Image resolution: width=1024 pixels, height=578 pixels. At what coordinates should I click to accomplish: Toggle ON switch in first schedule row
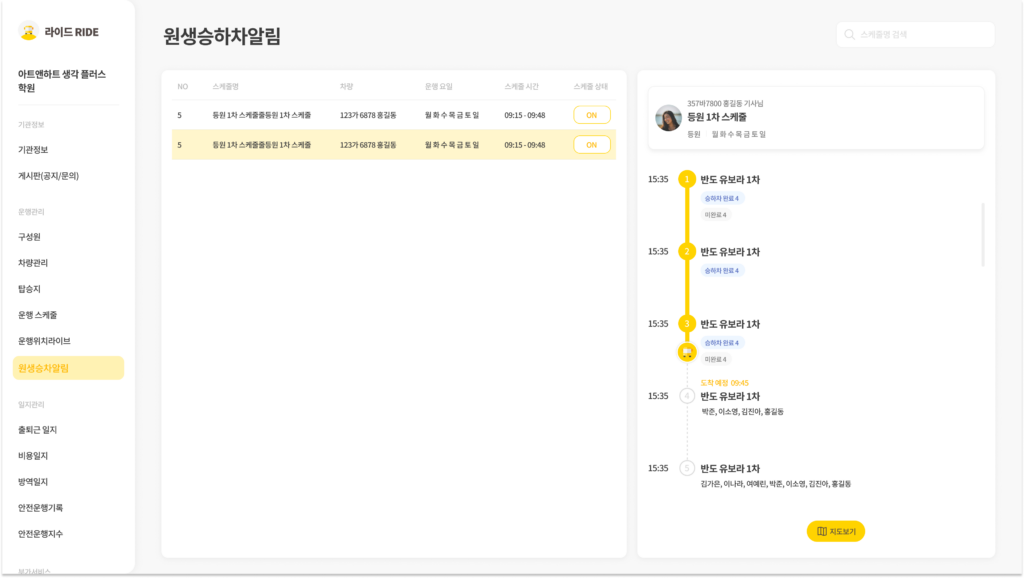click(592, 115)
